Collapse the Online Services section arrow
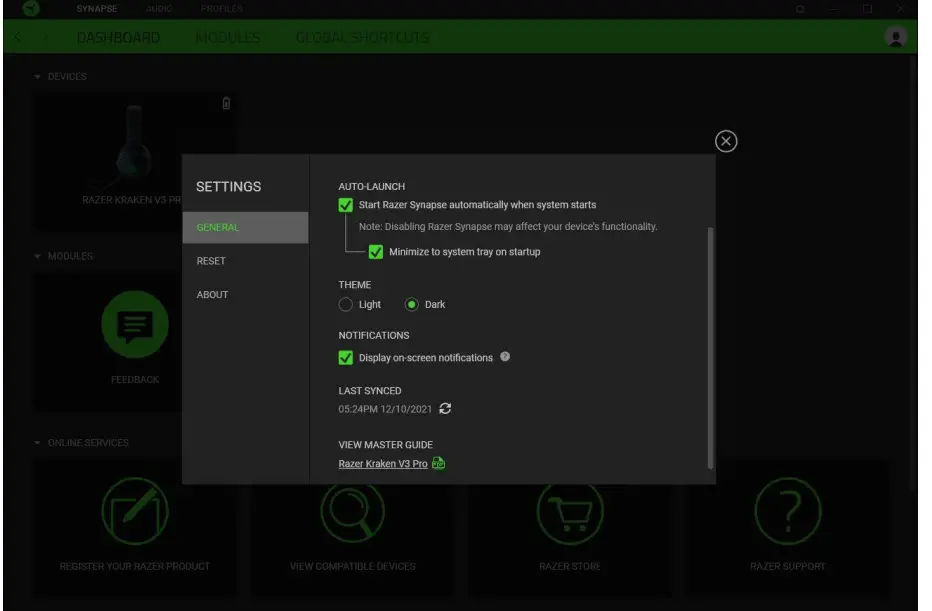The height and width of the screenshot is (611, 932). pyautogui.click(x=38, y=443)
